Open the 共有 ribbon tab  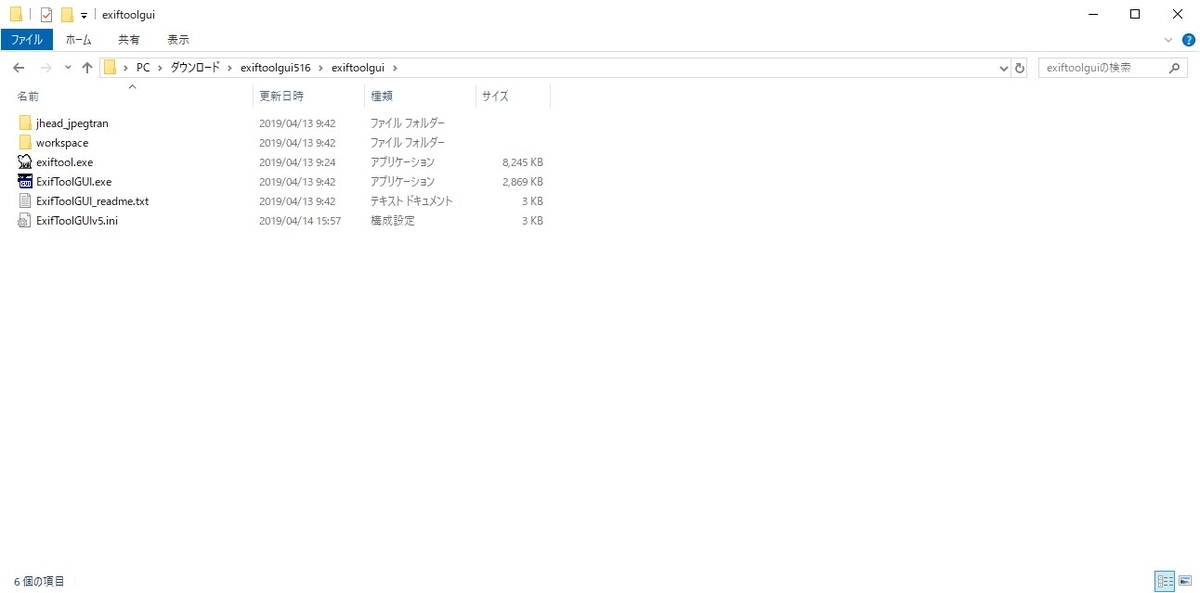[129, 40]
